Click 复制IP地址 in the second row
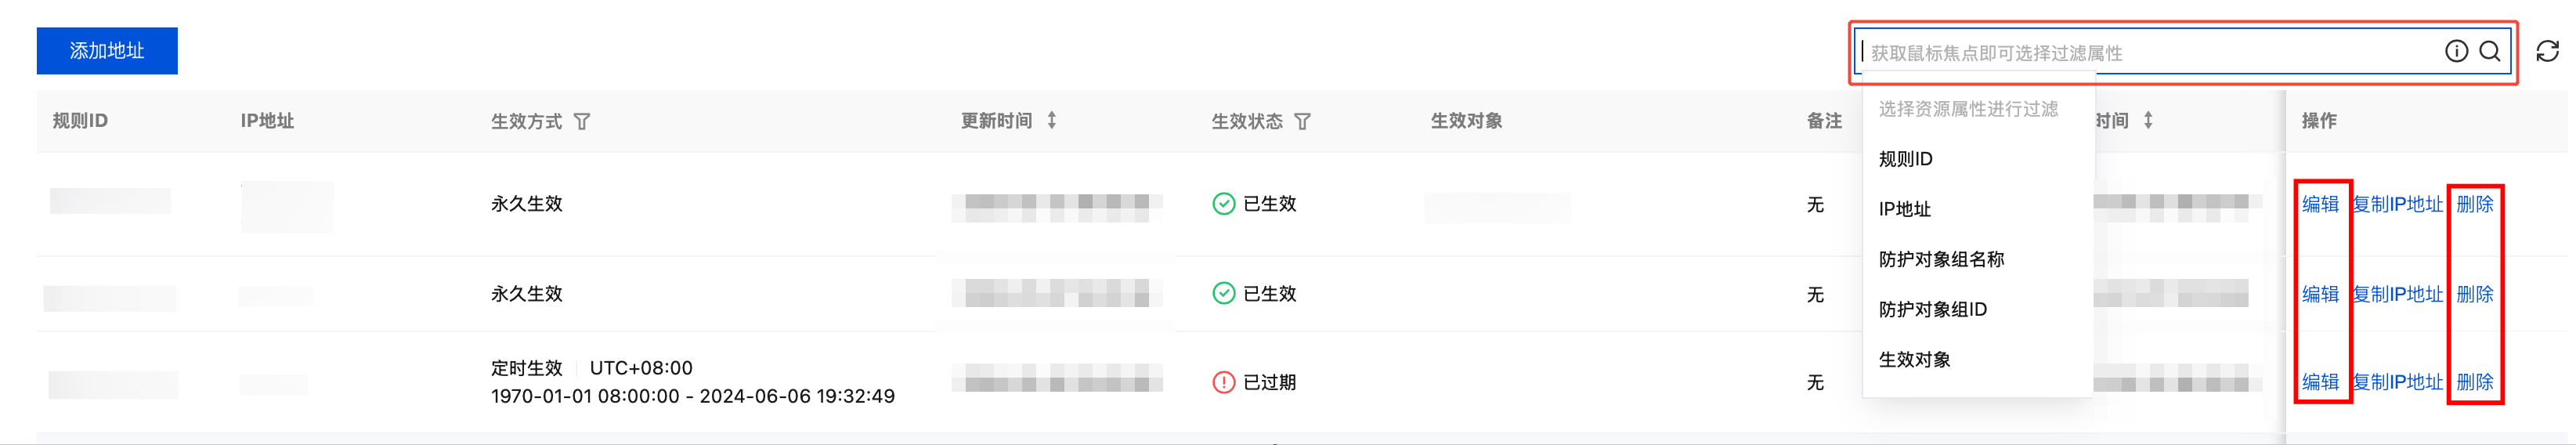 click(x=2397, y=294)
